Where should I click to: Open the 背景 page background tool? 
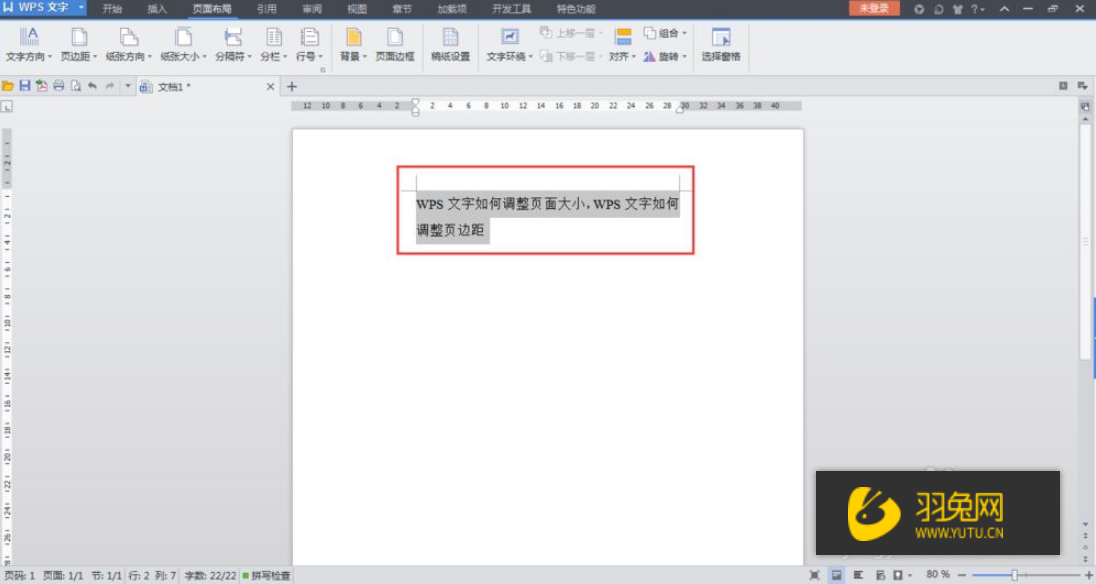353,45
